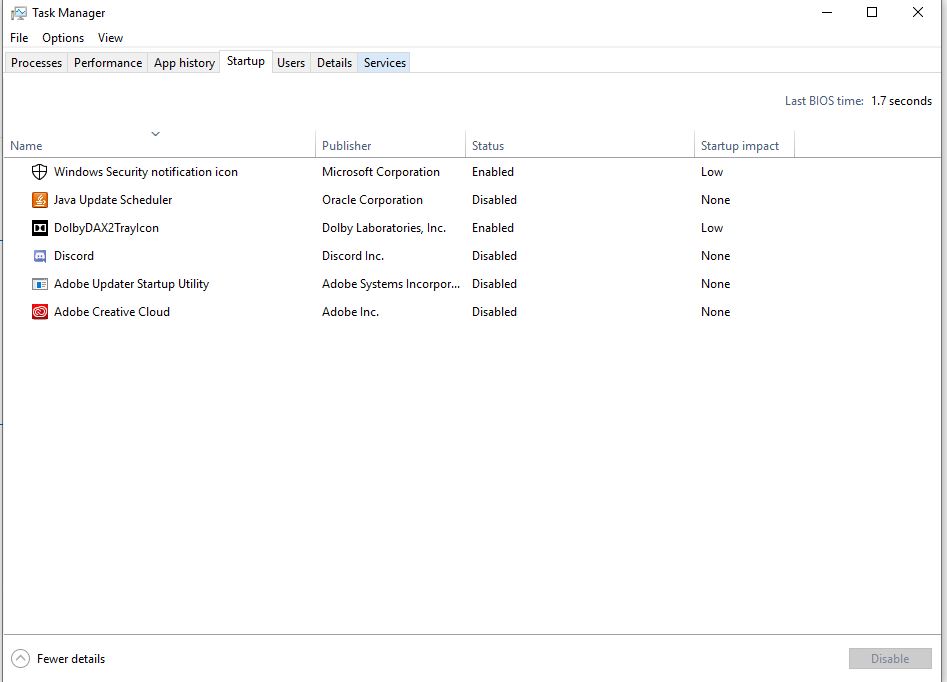Viewport: 947px width, 682px height.
Task: Click Microsoft Corporation publisher cell
Action: coord(380,172)
